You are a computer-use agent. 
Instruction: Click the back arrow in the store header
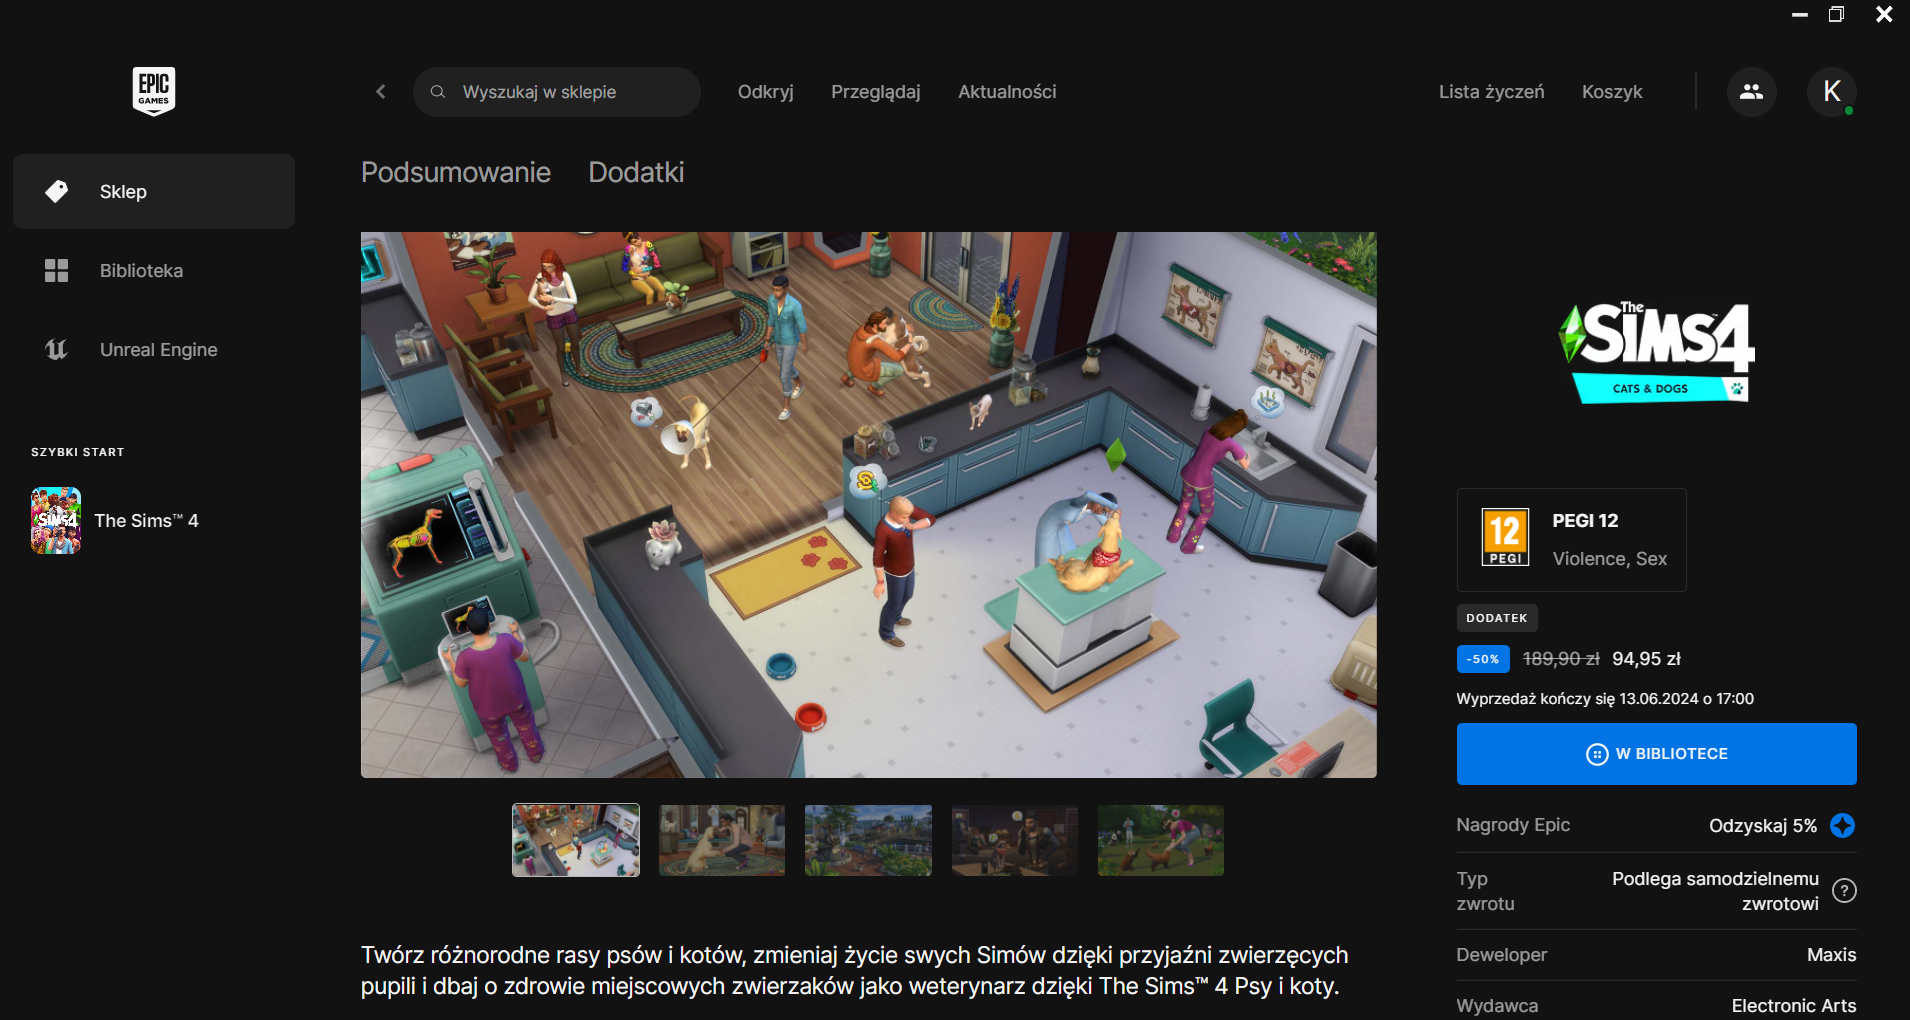381,92
